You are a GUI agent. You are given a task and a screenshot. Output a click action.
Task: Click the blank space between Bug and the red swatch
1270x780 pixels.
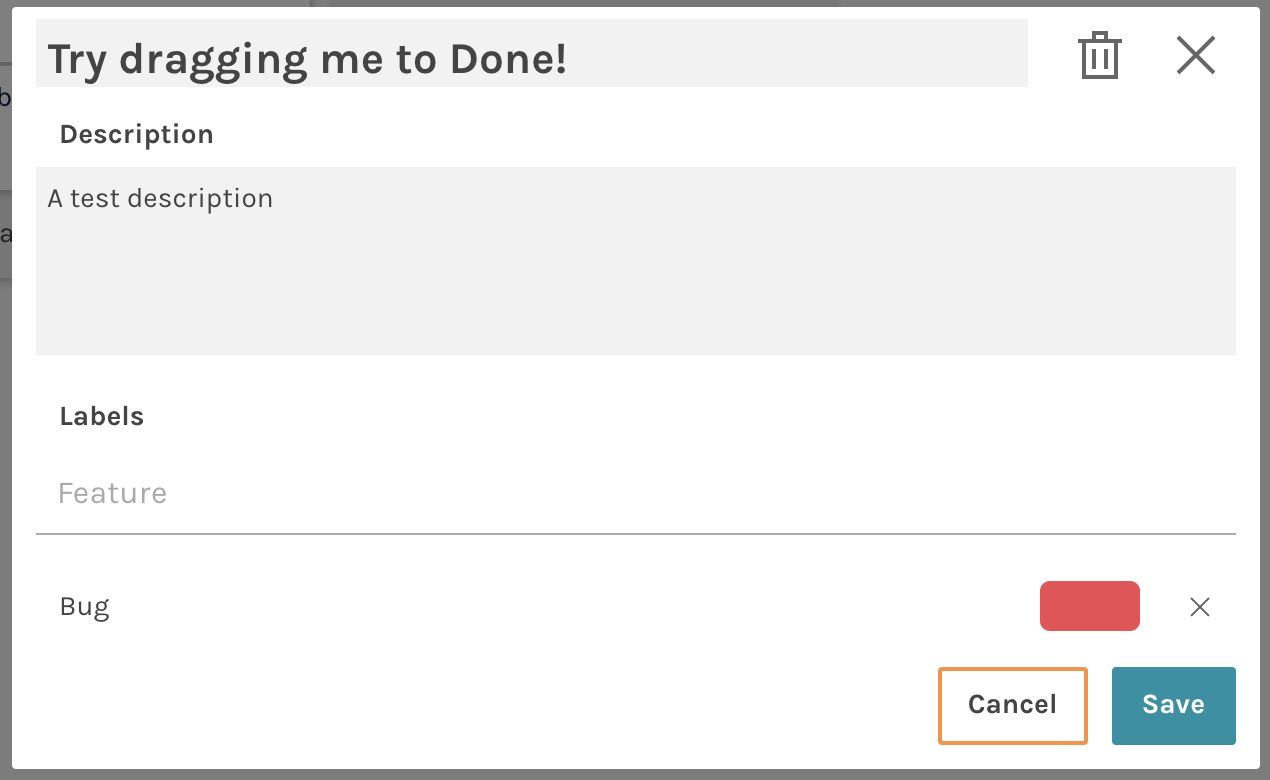tap(570, 607)
